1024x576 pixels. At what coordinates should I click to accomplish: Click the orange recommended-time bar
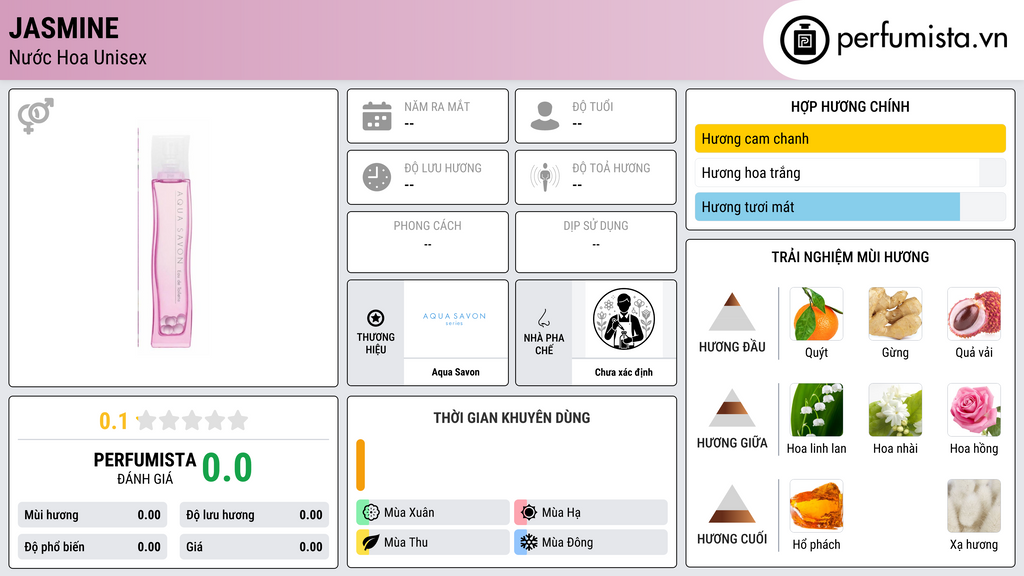click(360, 465)
